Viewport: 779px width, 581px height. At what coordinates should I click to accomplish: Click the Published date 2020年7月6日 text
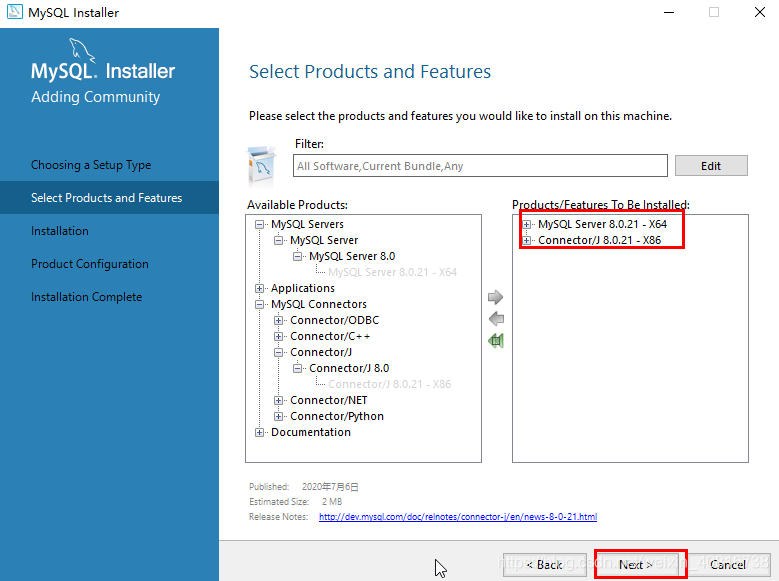330,487
